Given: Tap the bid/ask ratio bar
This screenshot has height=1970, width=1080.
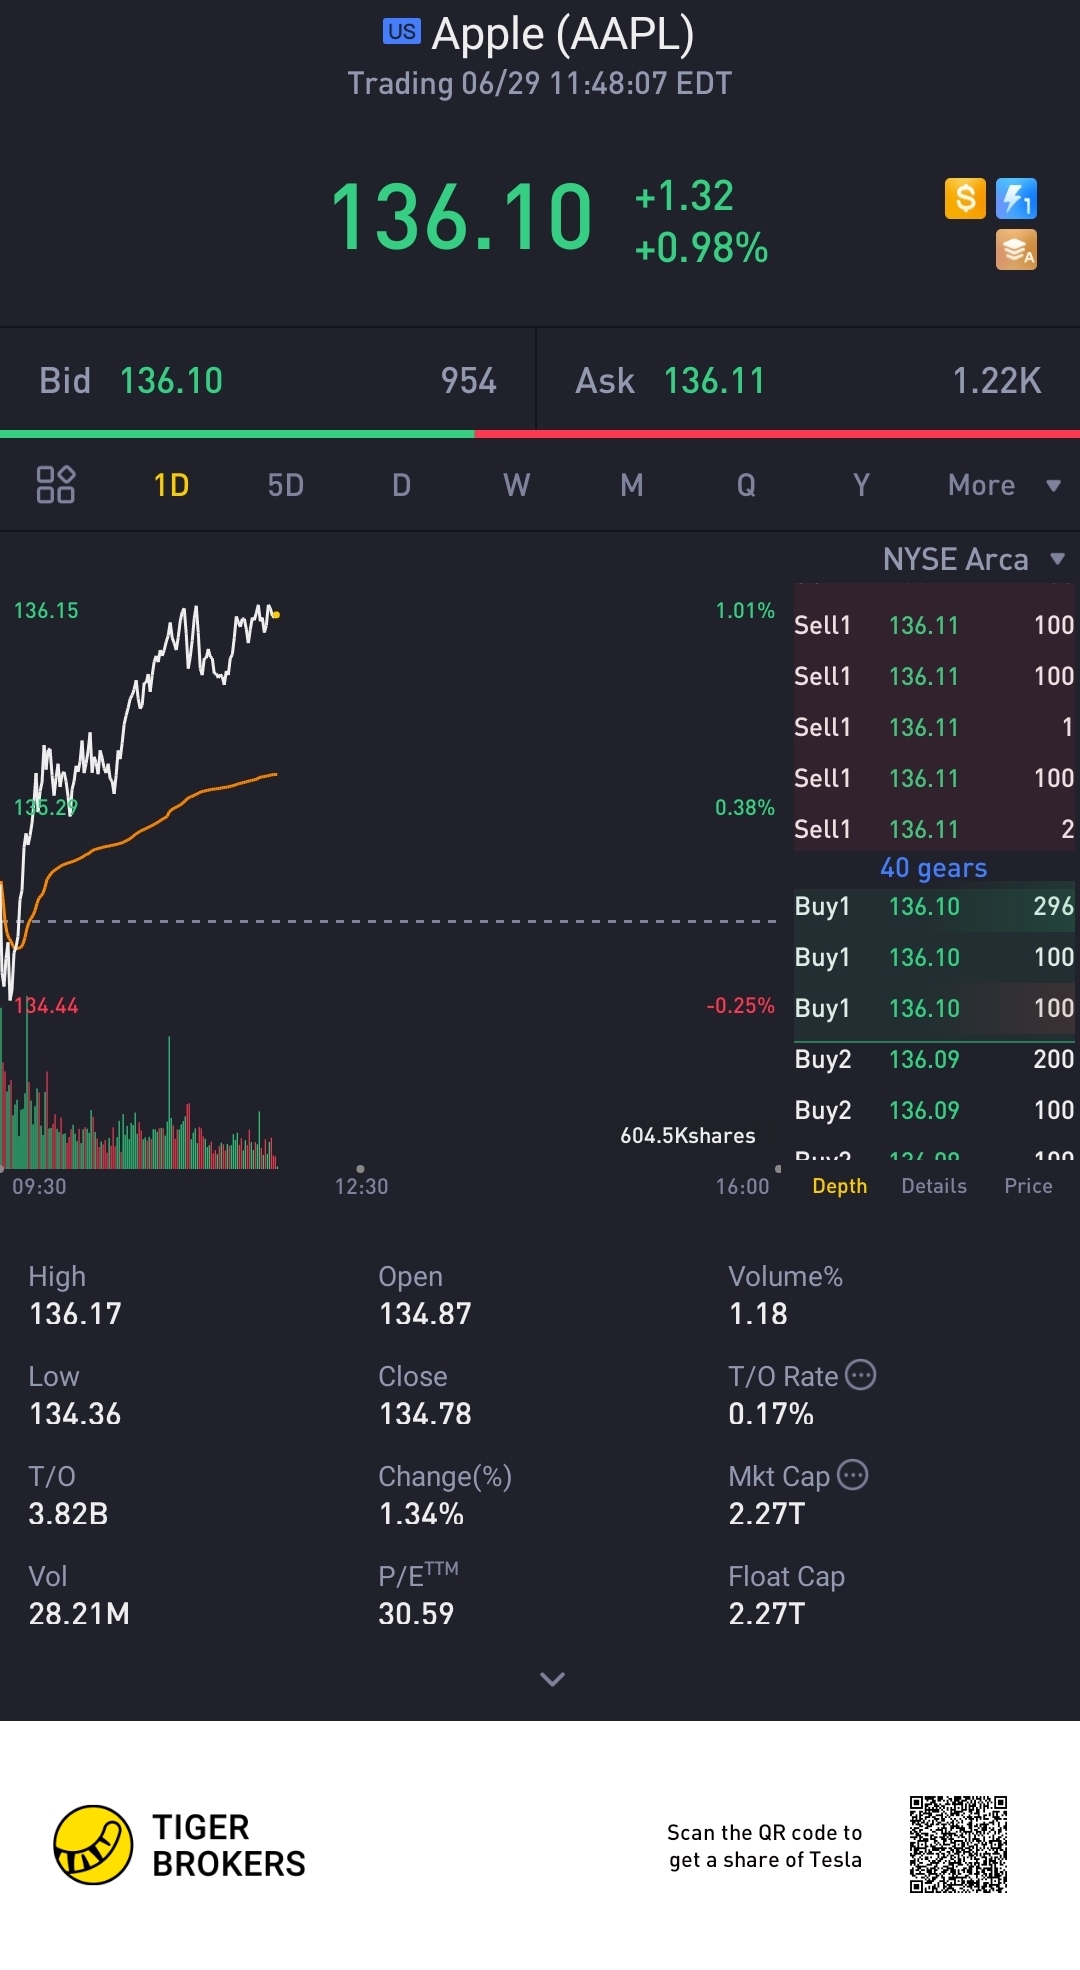Looking at the screenshot, I should pyautogui.click(x=540, y=434).
